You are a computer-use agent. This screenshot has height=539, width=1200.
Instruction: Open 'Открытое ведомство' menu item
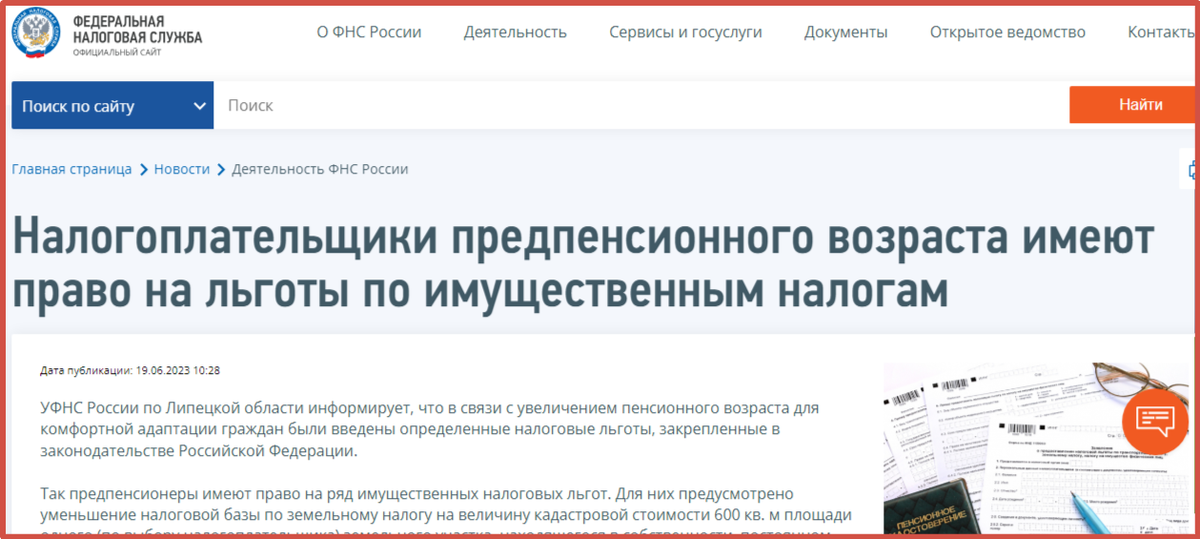click(1007, 32)
